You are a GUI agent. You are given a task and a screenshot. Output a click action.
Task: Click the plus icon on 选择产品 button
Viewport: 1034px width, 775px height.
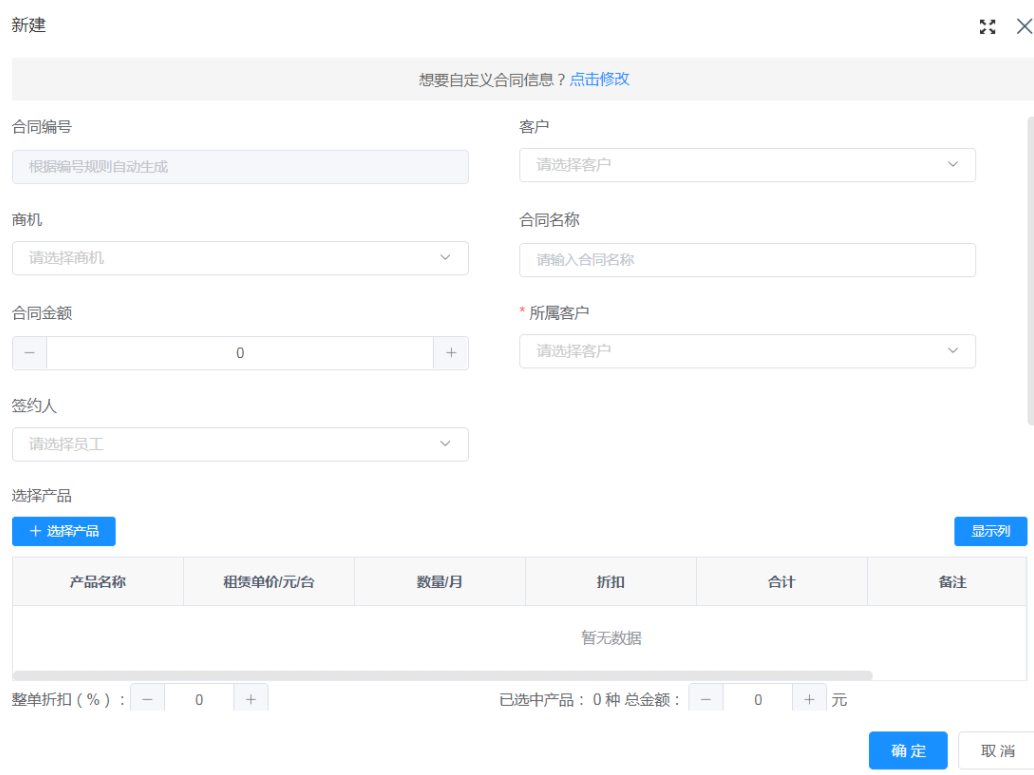36,531
